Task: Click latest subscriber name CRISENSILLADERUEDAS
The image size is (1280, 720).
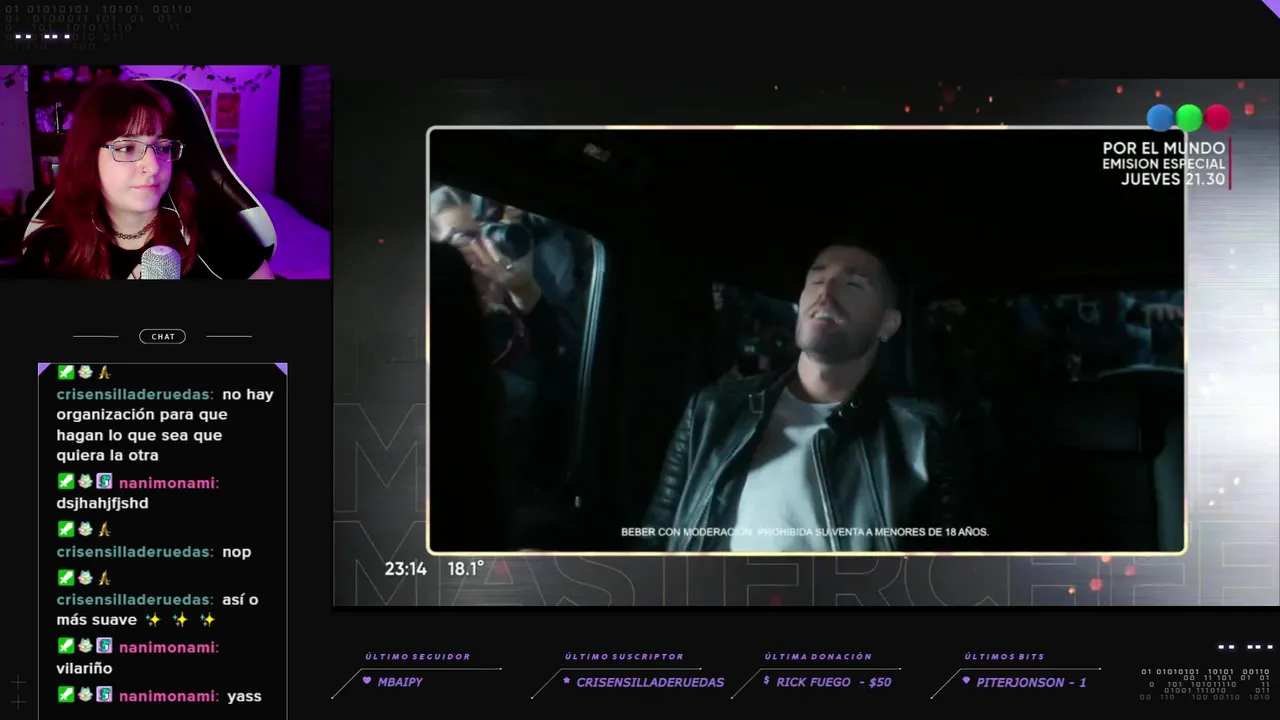Action: pyautogui.click(x=650, y=682)
